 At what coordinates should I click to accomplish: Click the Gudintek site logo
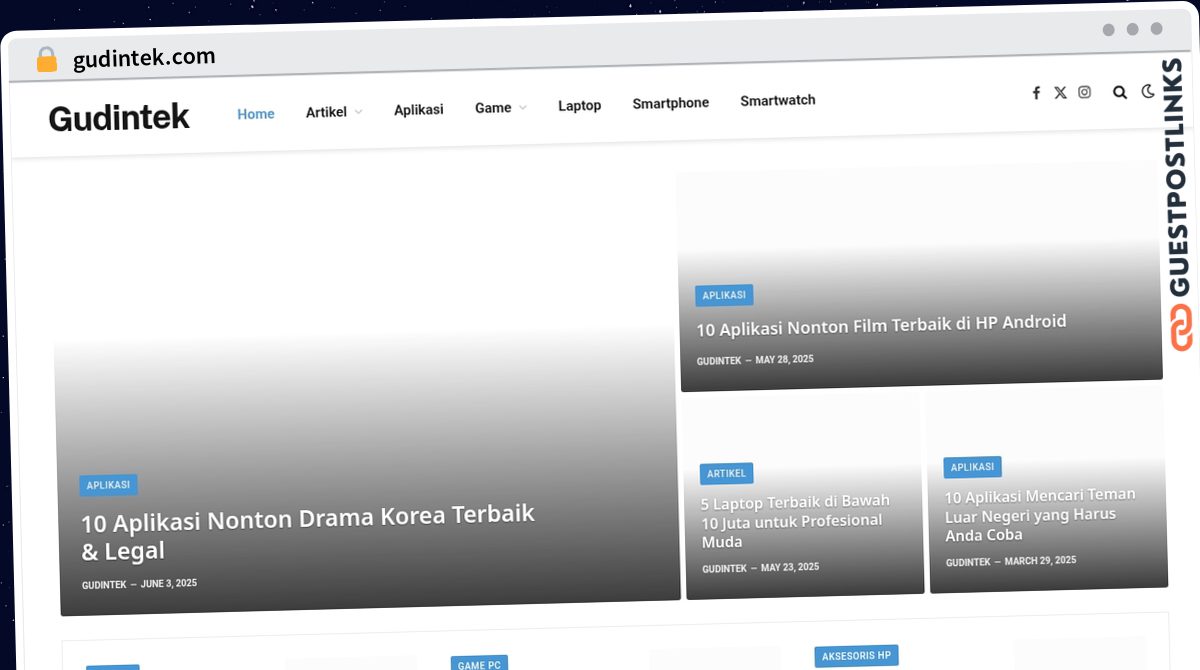coord(119,117)
